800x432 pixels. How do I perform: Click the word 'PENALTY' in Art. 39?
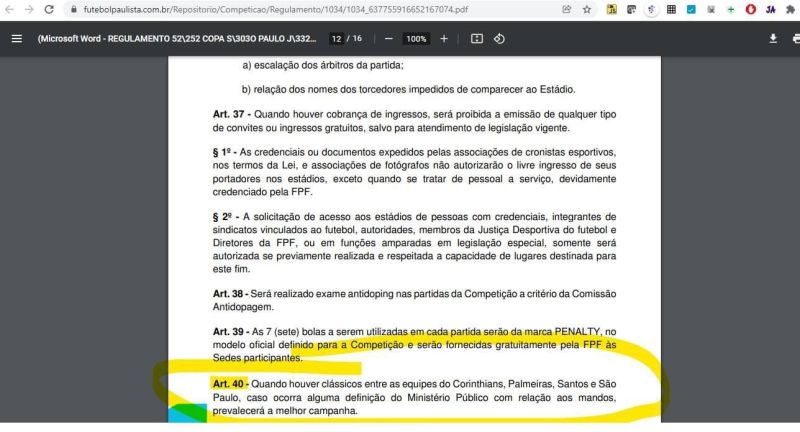(577, 332)
